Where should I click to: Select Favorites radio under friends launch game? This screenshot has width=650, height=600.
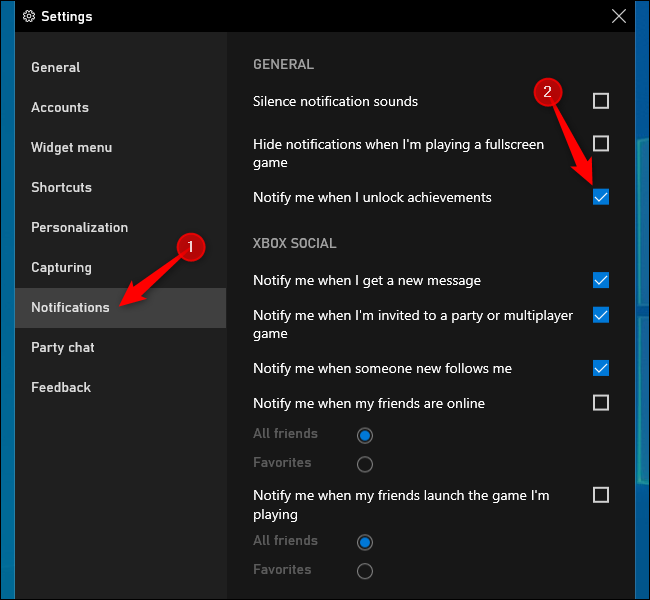click(365, 571)
